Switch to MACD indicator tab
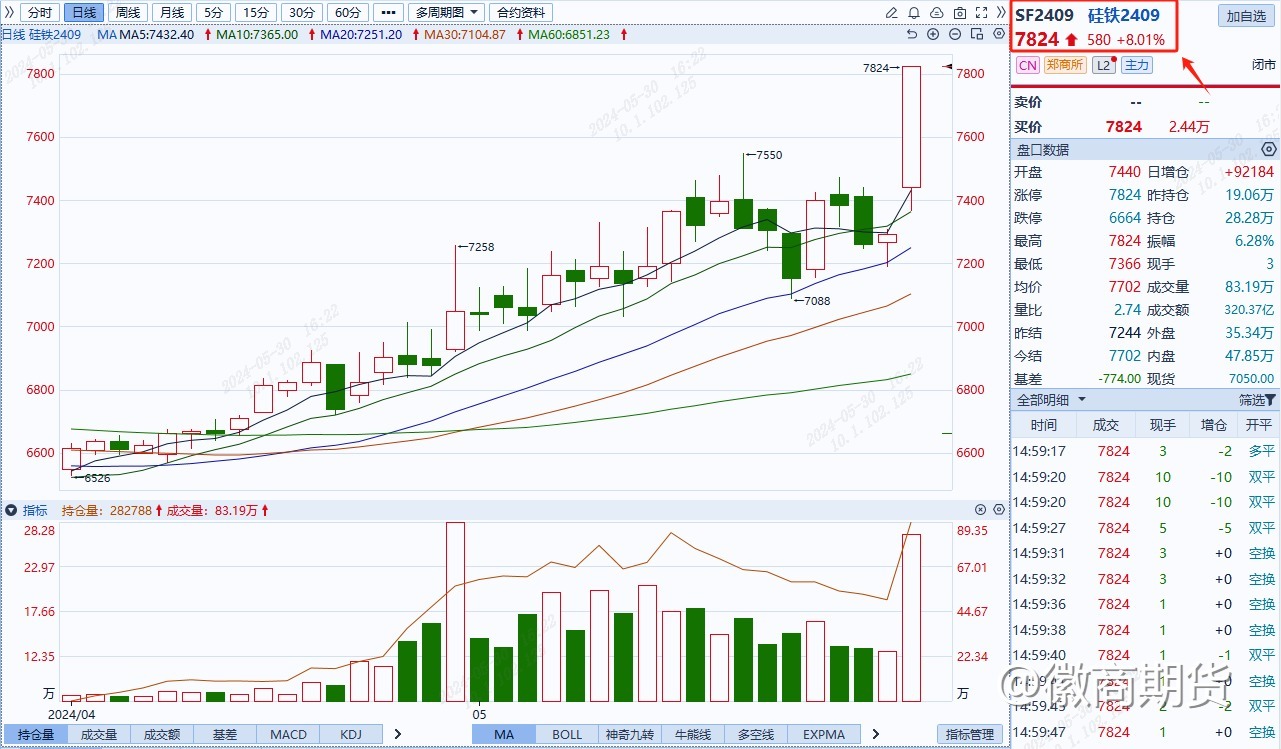Image resolution: width=1281 pixels, height=749 pixels. 288,735
